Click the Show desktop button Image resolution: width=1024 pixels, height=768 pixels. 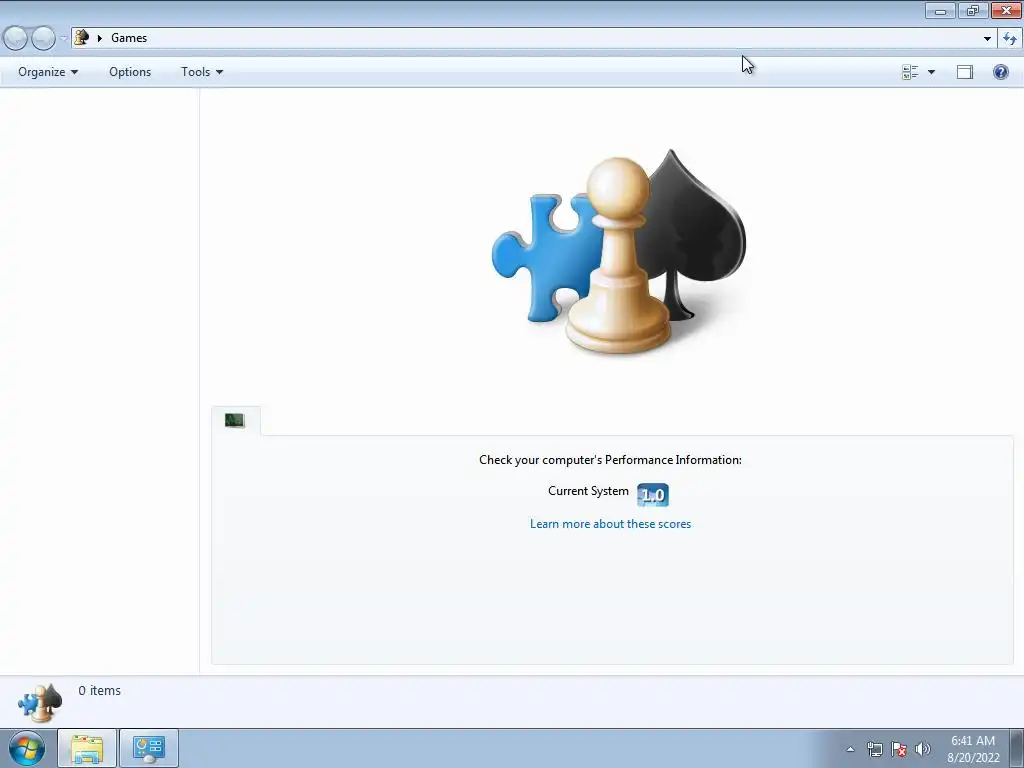point(1017,749)
